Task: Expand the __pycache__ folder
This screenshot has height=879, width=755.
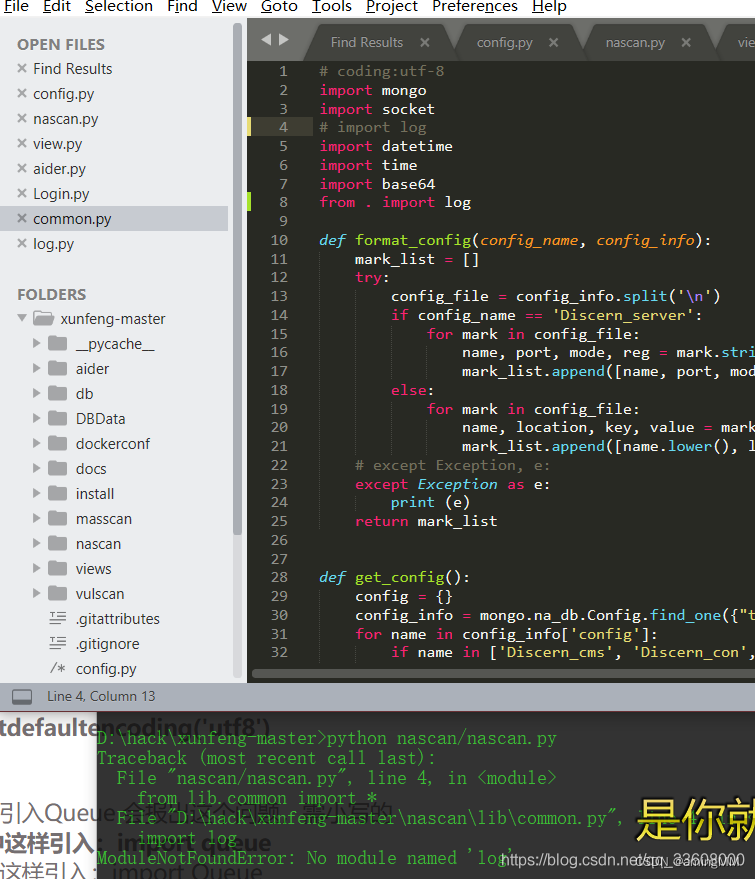Action: [36, 343]
